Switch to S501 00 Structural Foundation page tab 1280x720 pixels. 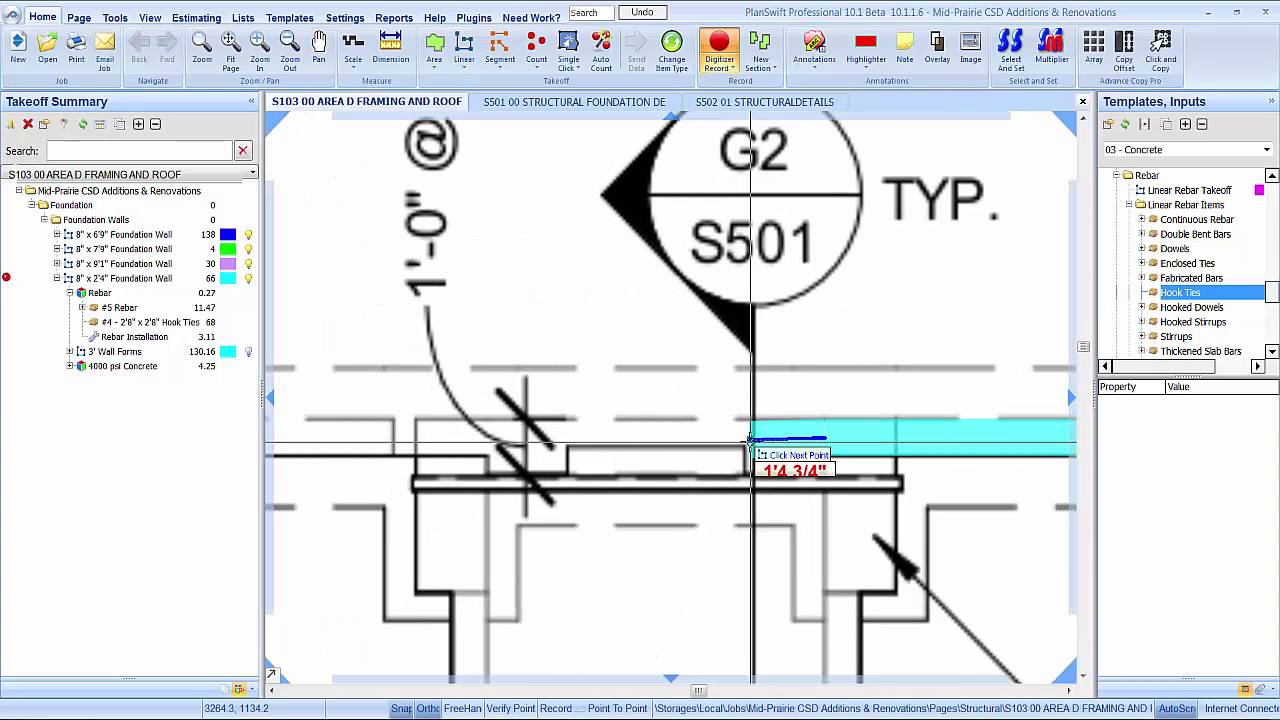[x=574, y=102]
